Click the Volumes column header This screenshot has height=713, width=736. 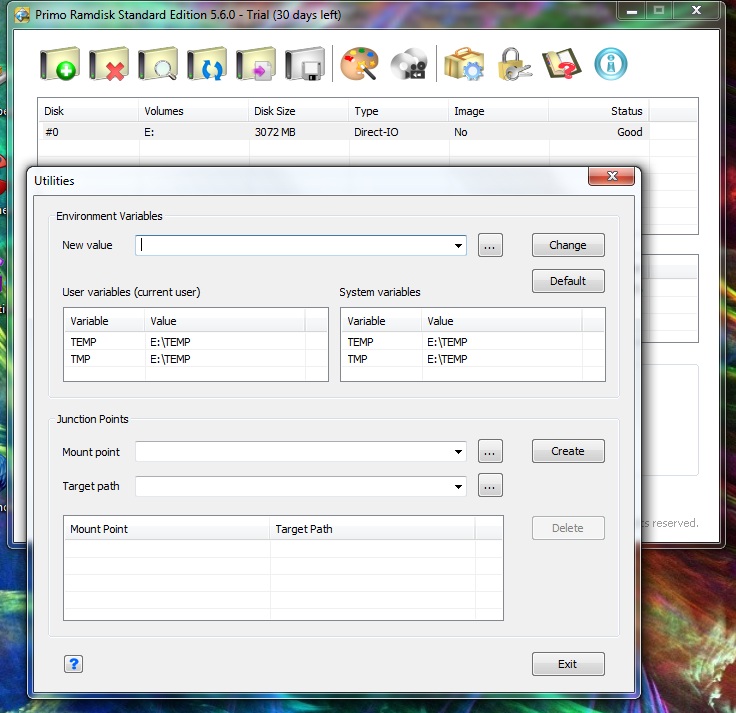click(x=193, y=111)
